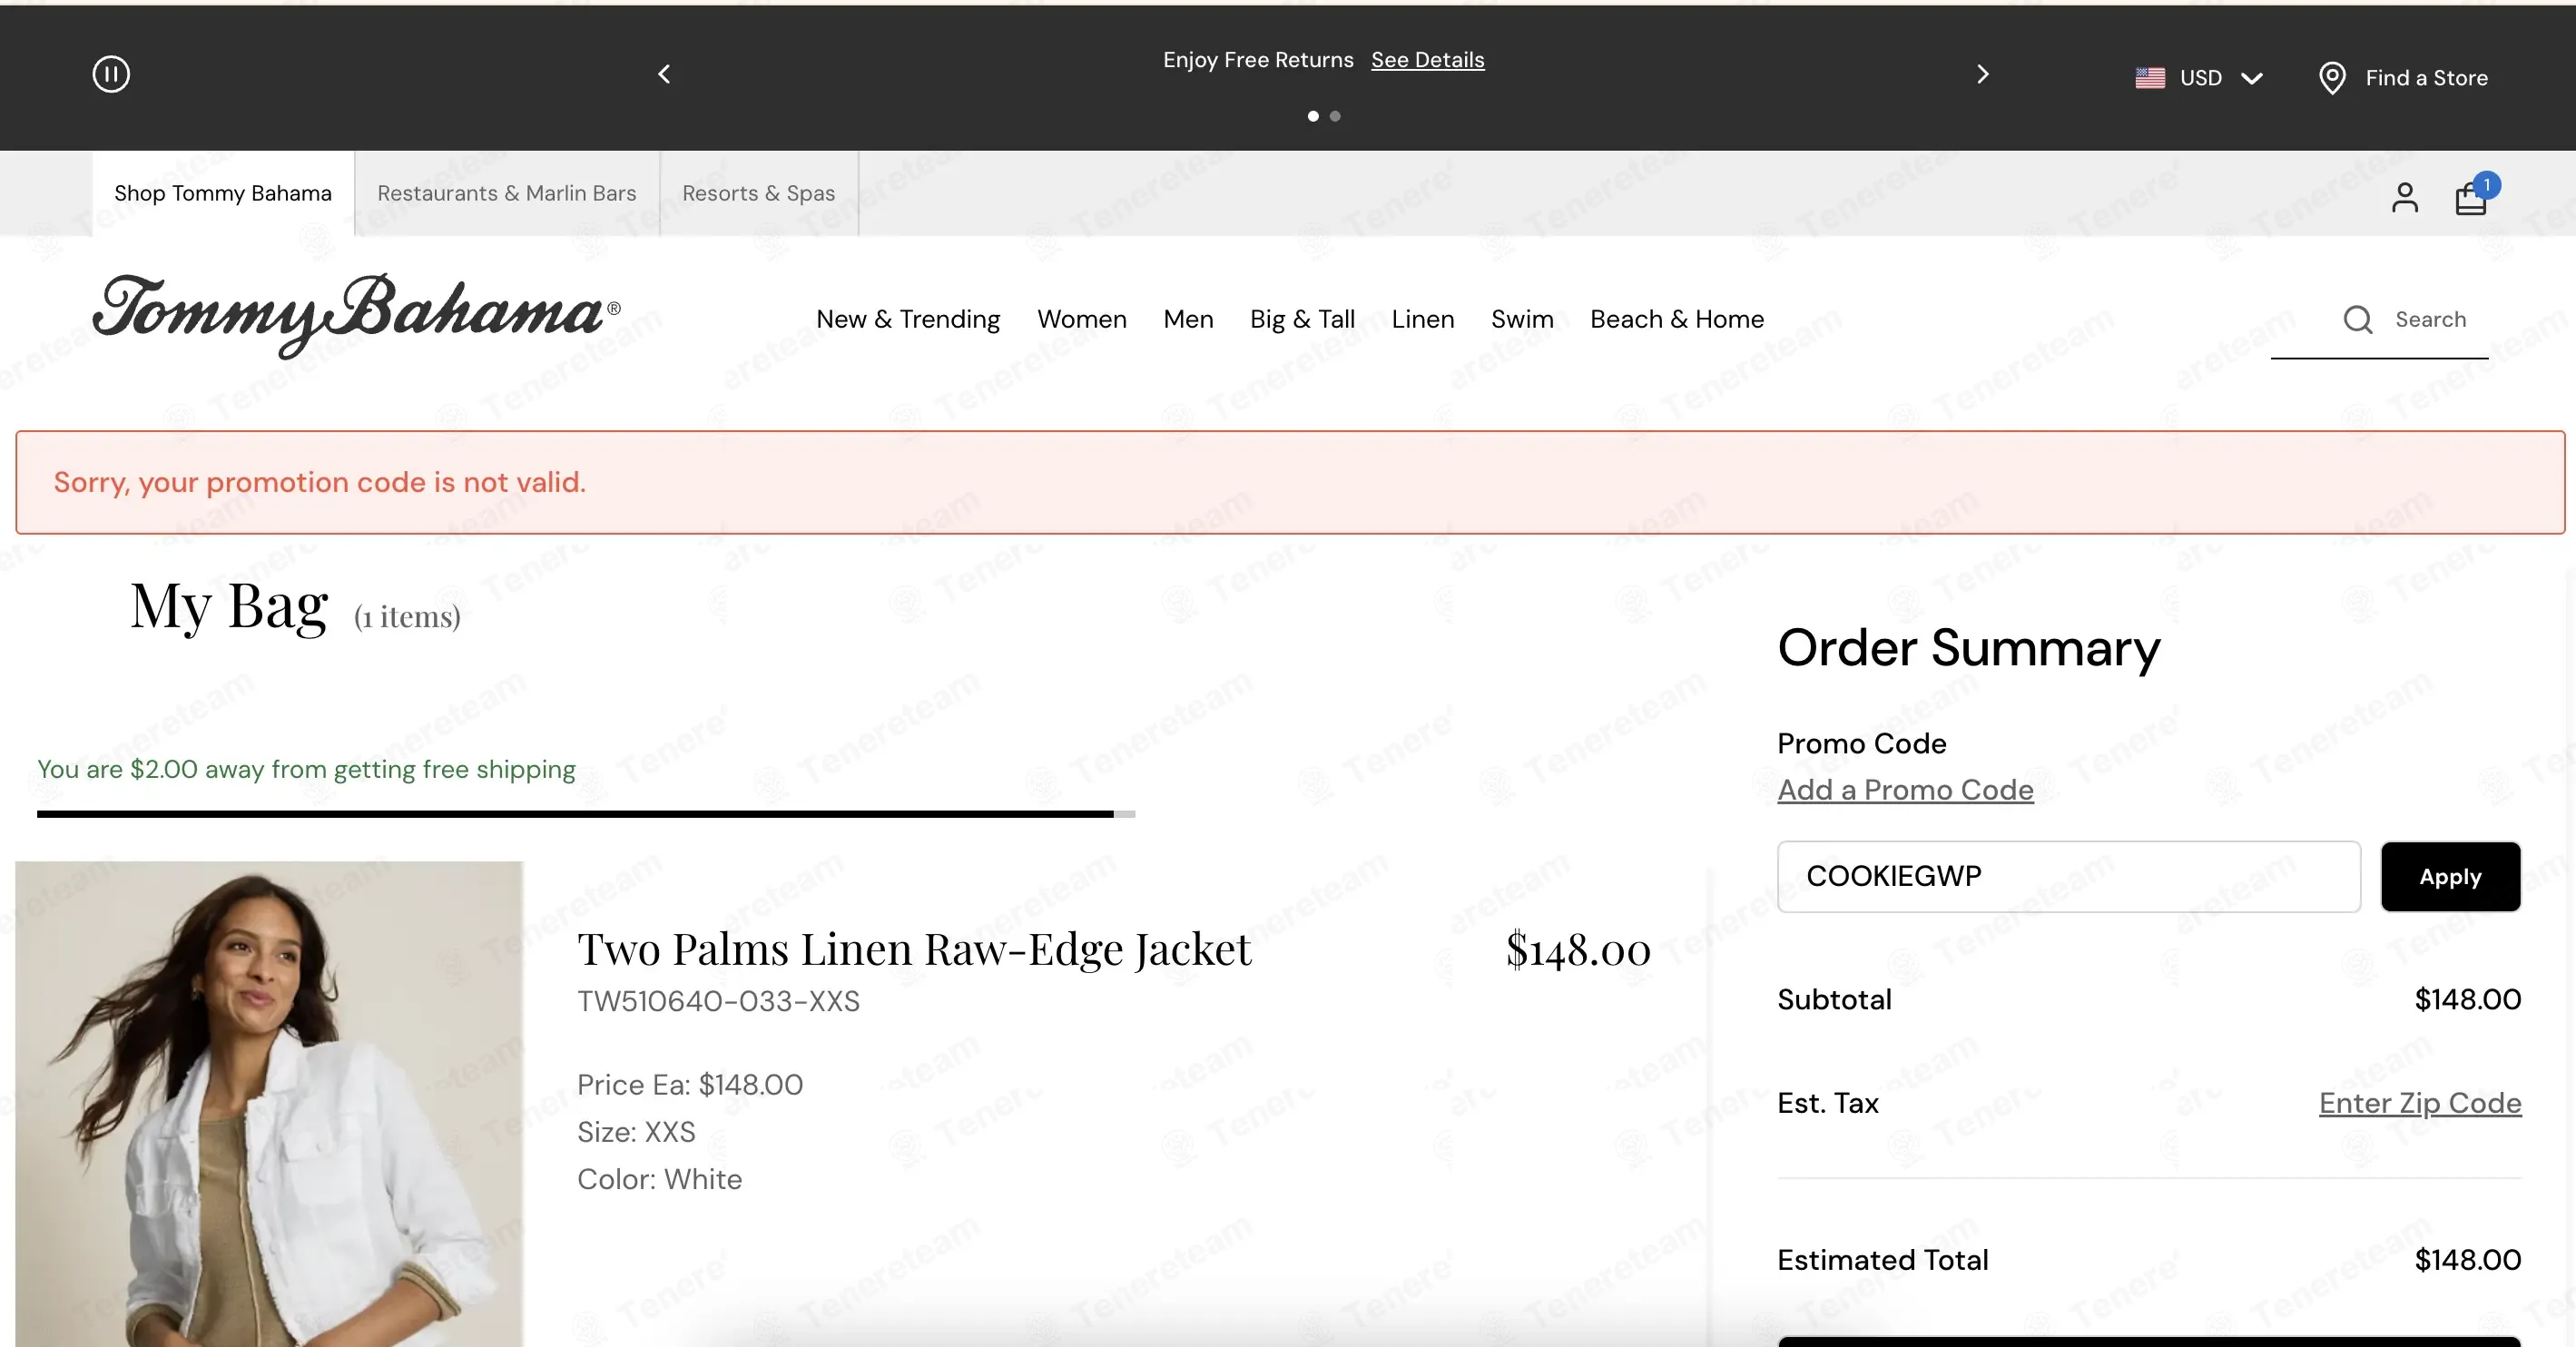Open the jacket product thumbnail
The width and height of the screenshot is (2576, 1347).
(269, 1104)
